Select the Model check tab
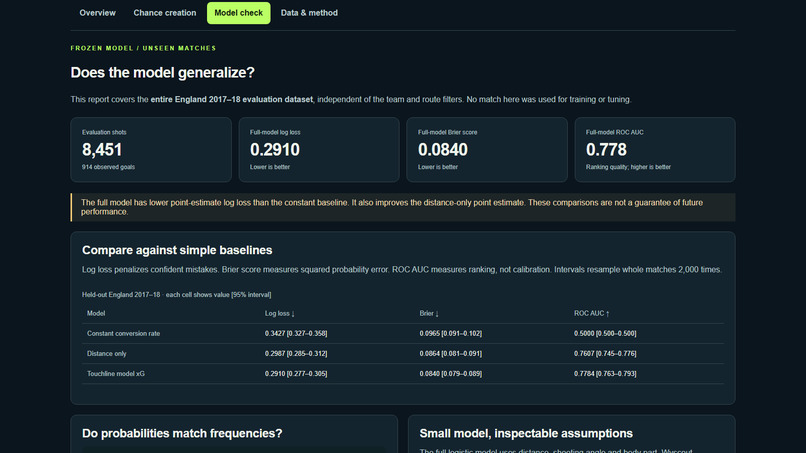806x453 pixels. (x=239, y=13)
